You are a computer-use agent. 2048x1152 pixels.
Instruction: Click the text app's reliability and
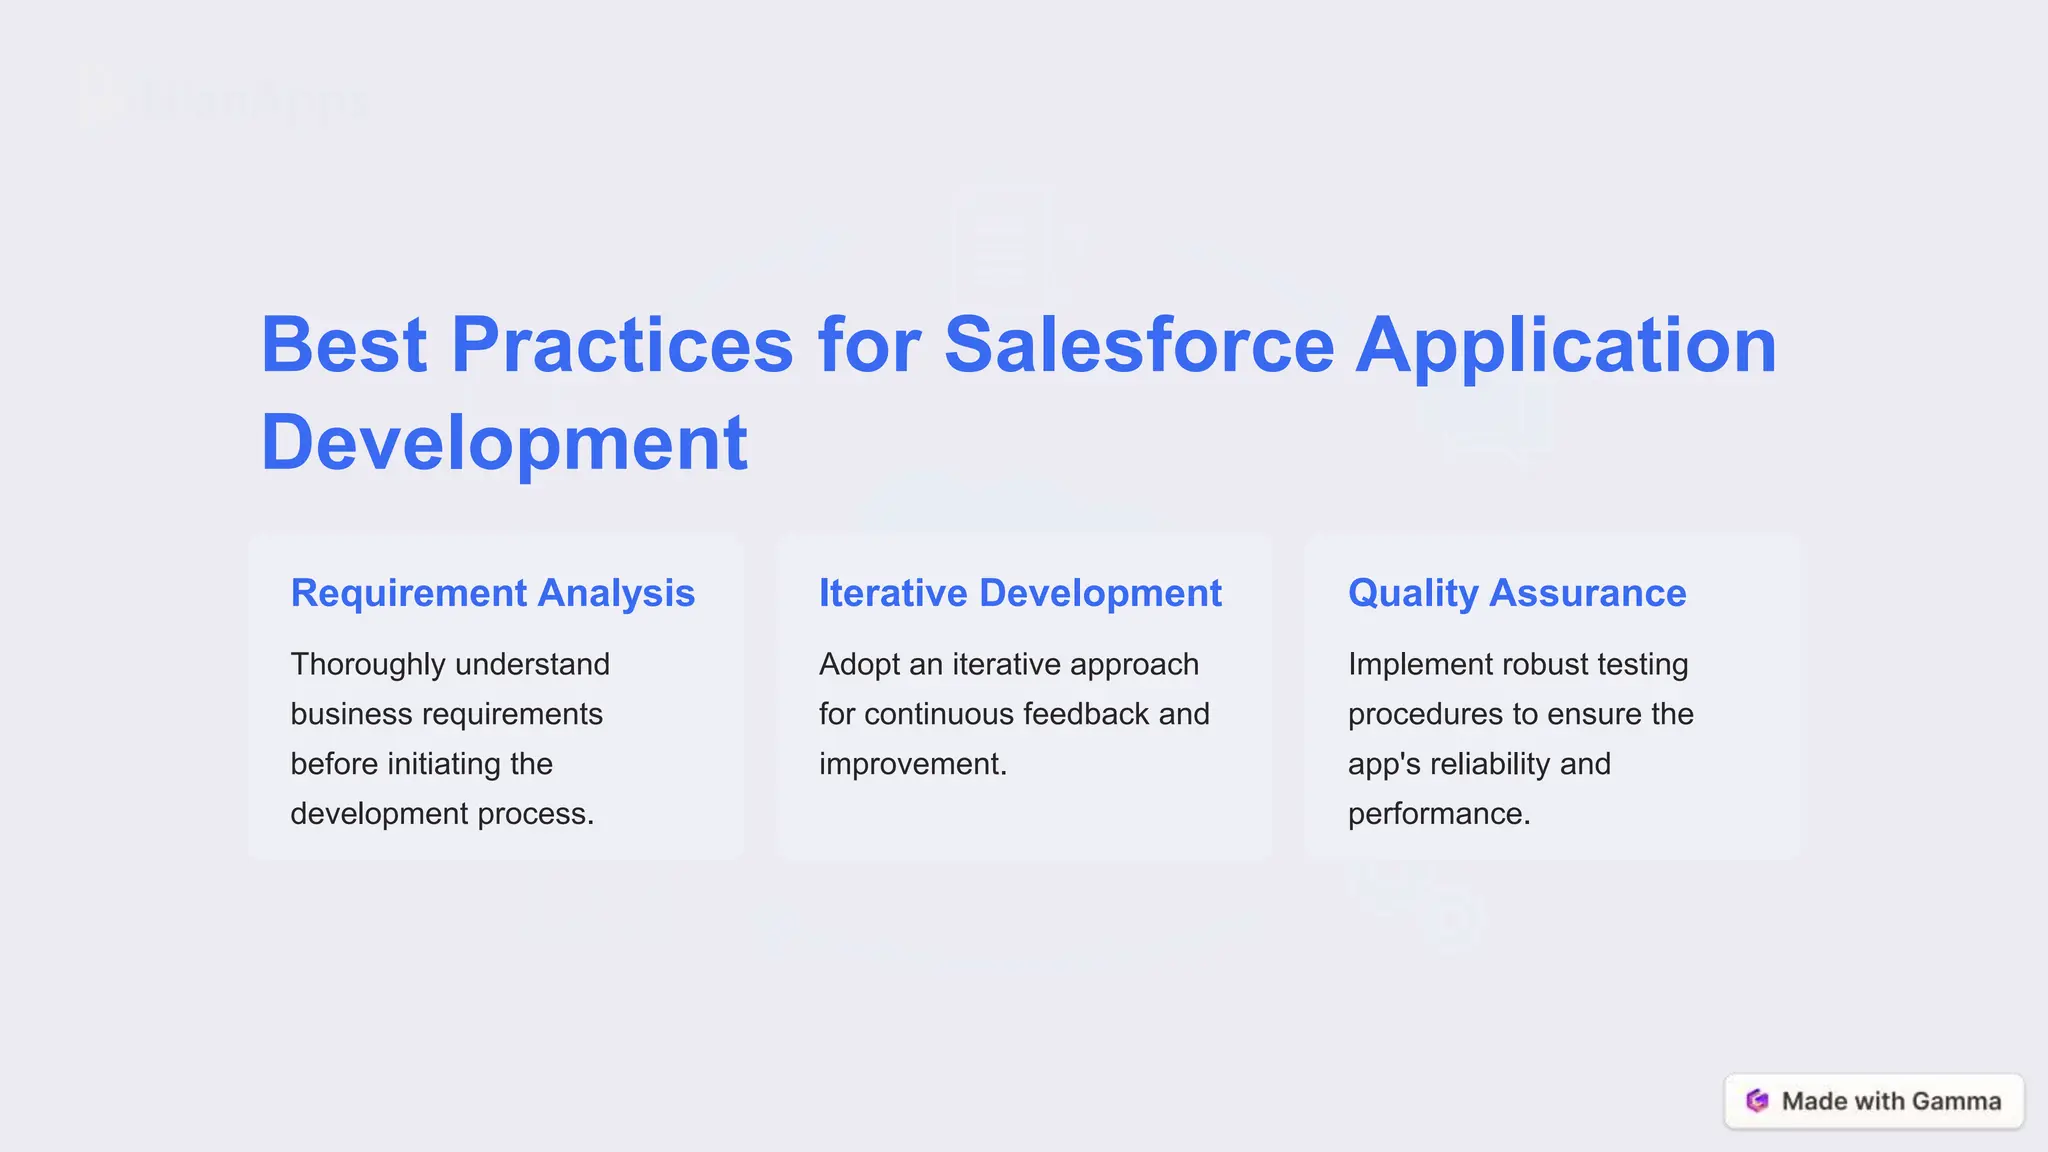1478,764
